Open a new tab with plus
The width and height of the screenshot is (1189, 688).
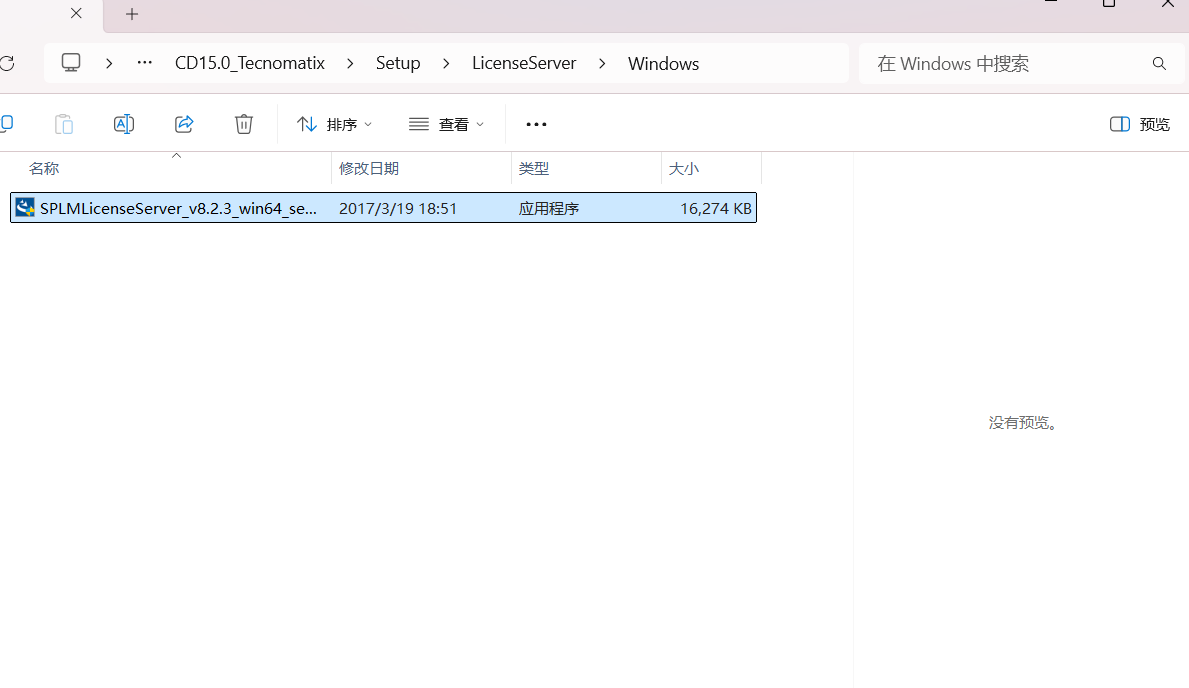click(132, 14)
